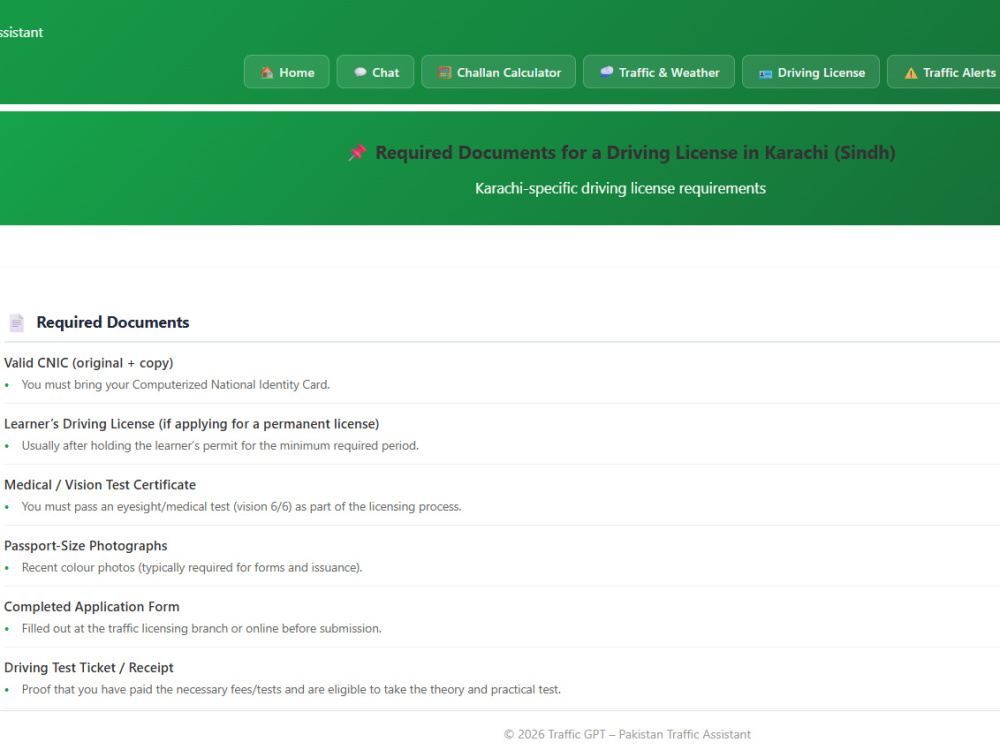Click the 2026 Traffic GPT copyright footer
Viewport: 1000px width, 750px height.
(627, 734)
